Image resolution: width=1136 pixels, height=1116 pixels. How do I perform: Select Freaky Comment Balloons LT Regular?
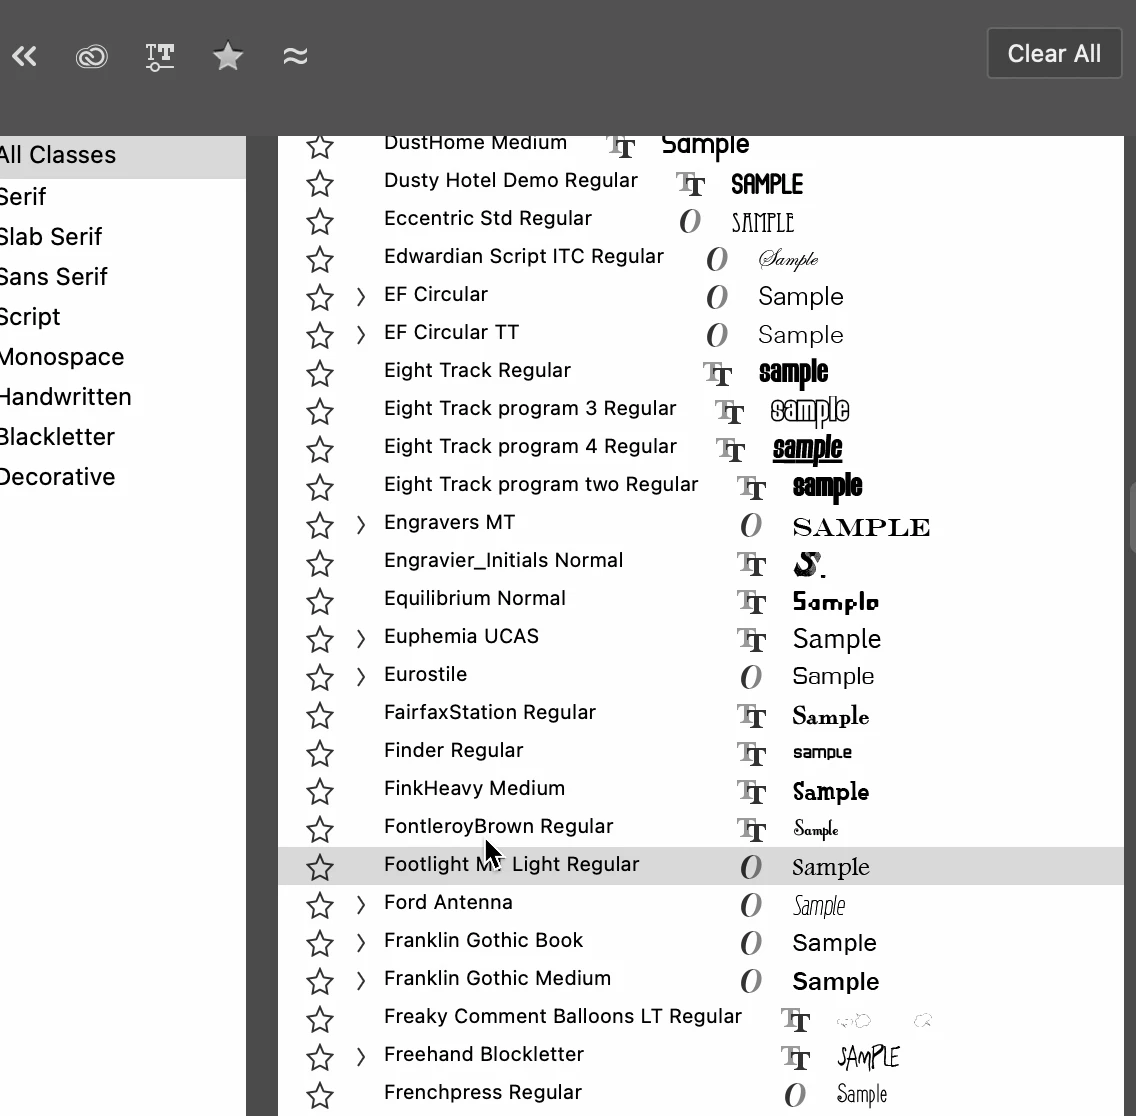tap(562, 1016)
